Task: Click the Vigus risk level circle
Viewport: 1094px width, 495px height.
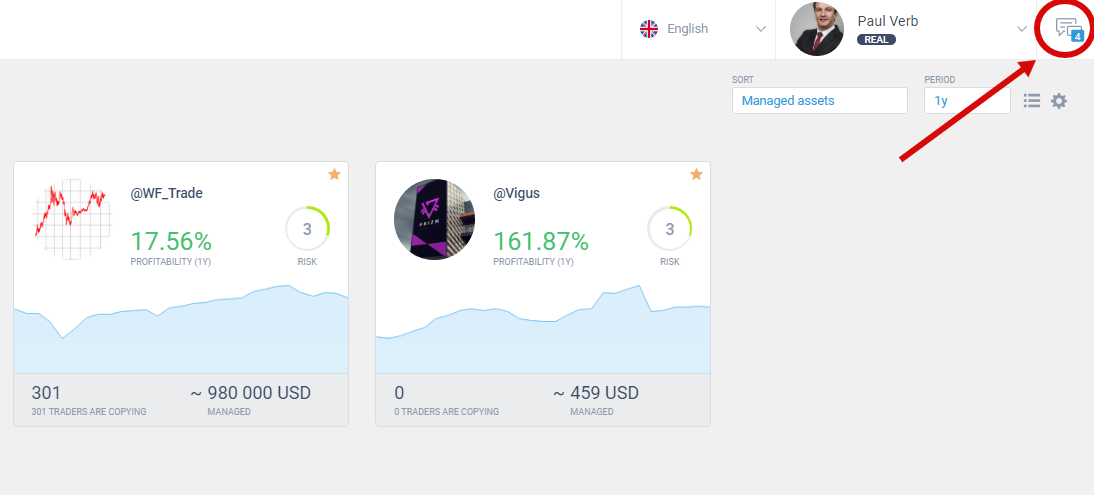Action: 669,229
